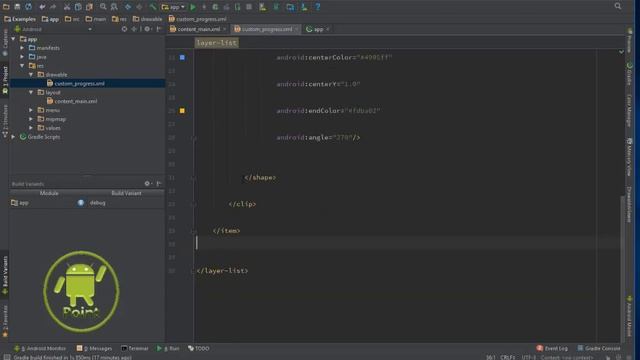The image size is (640, 360).
Task: Open Build Variants settings via the gear icon
Action: click(x=147, y=184)
